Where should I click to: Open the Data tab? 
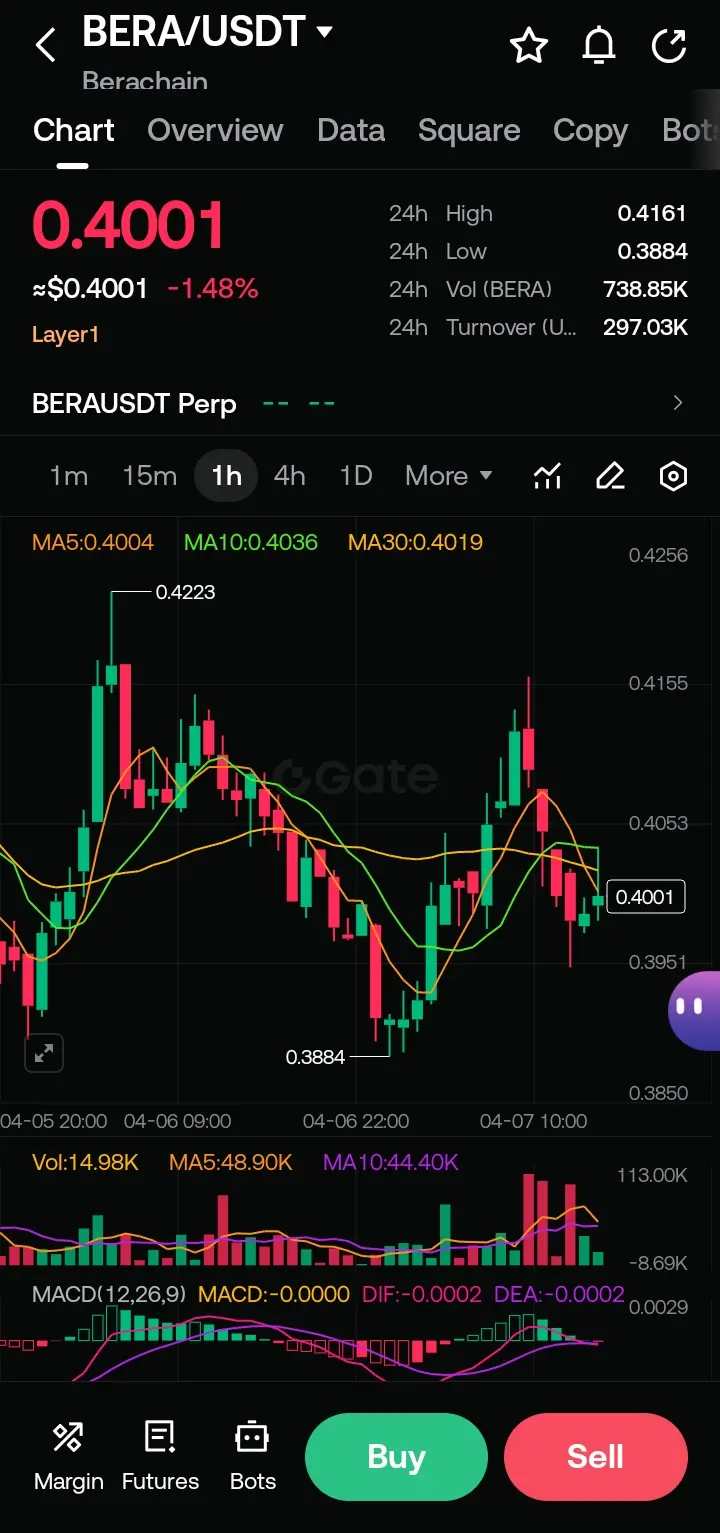pyautogui.click(x=351, y=130)
